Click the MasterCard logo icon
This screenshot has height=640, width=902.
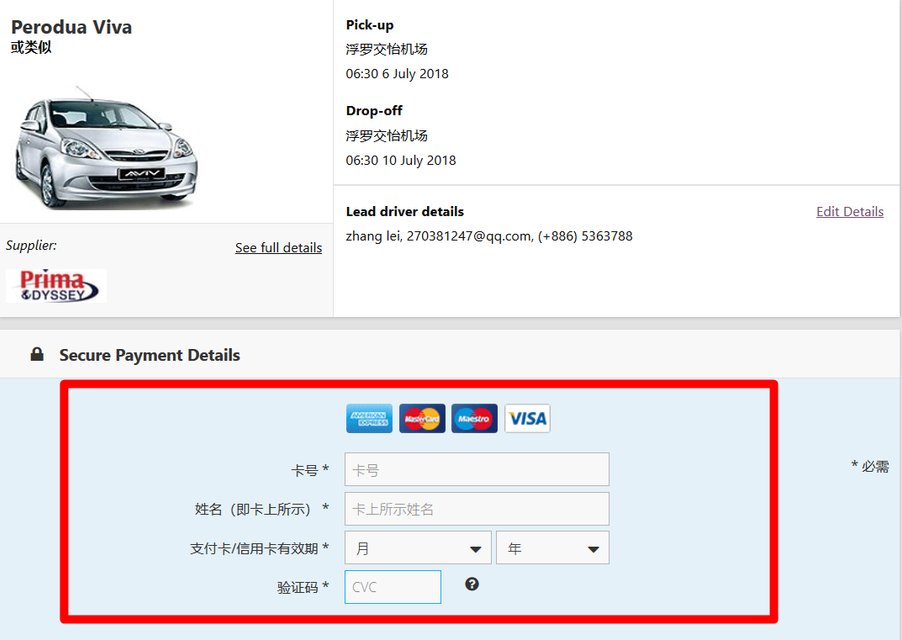point(422,418)
